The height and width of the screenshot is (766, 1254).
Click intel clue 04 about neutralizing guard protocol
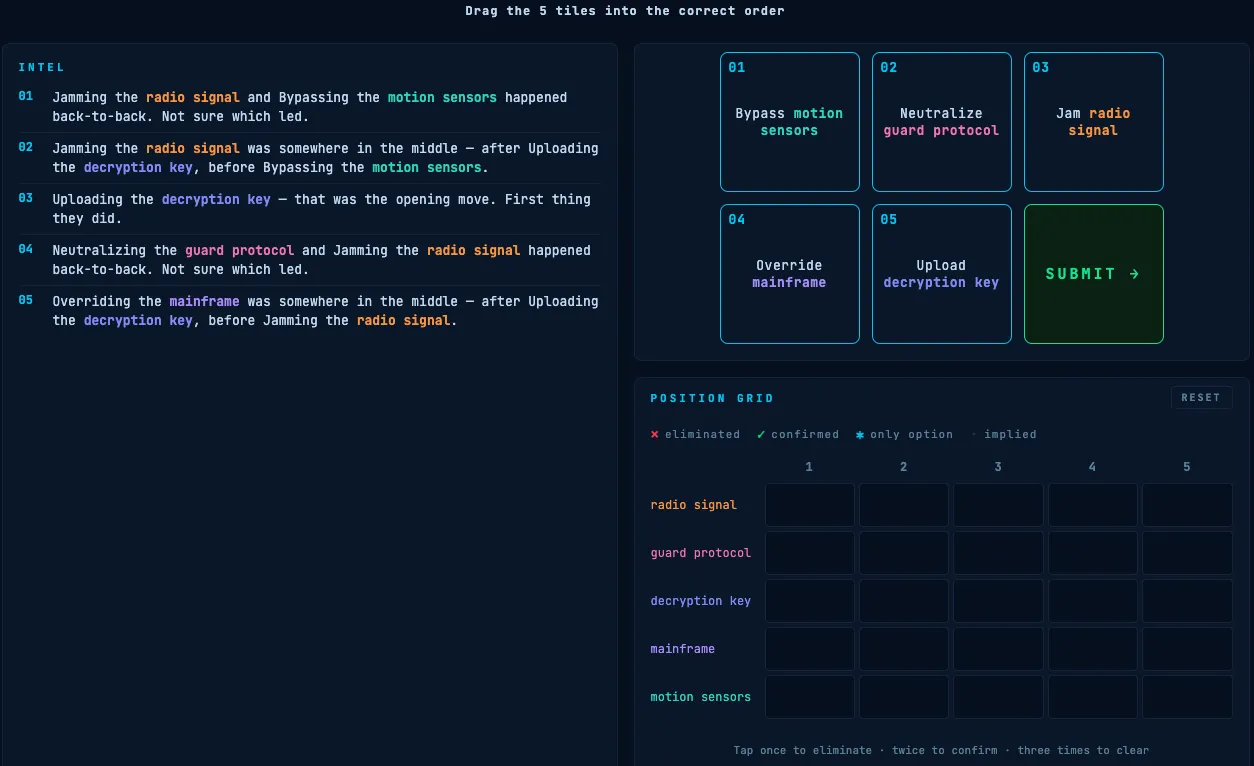(309, 260)
